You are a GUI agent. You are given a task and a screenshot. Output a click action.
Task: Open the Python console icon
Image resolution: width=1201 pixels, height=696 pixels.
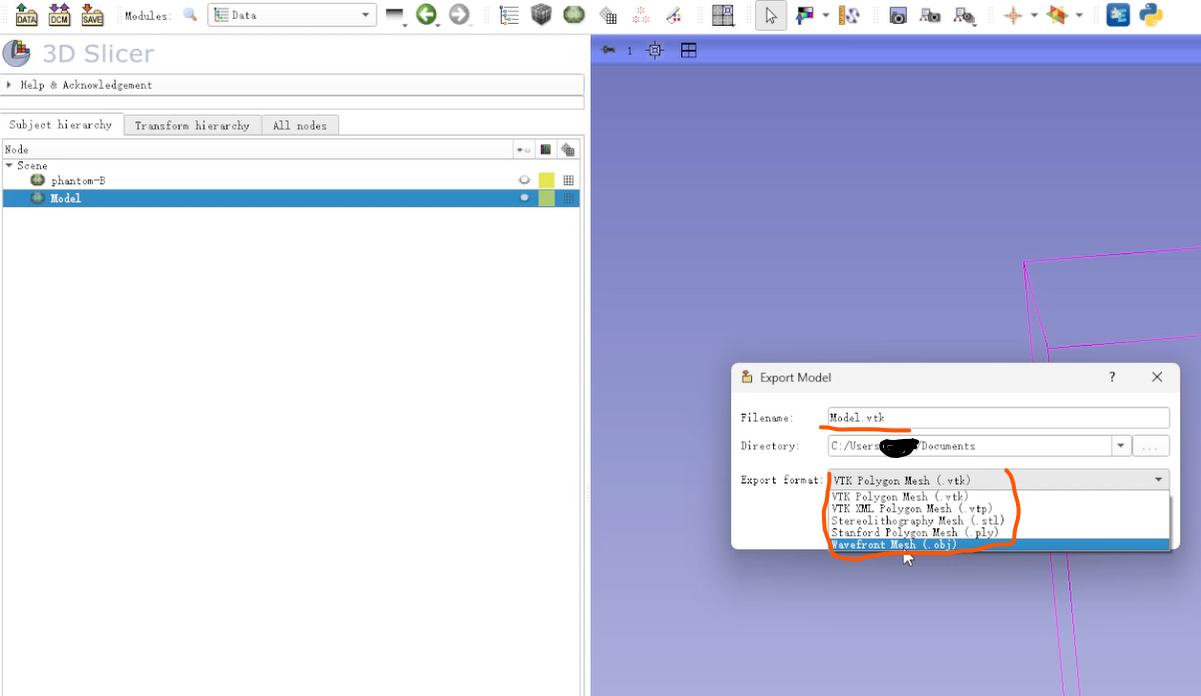coord(1151,15)
